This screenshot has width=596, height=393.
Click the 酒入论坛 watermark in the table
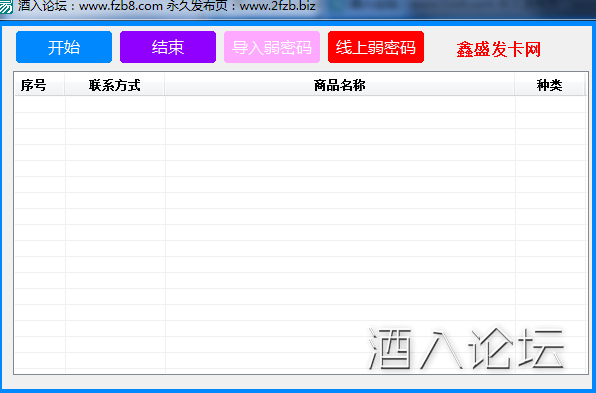(466, 349)
